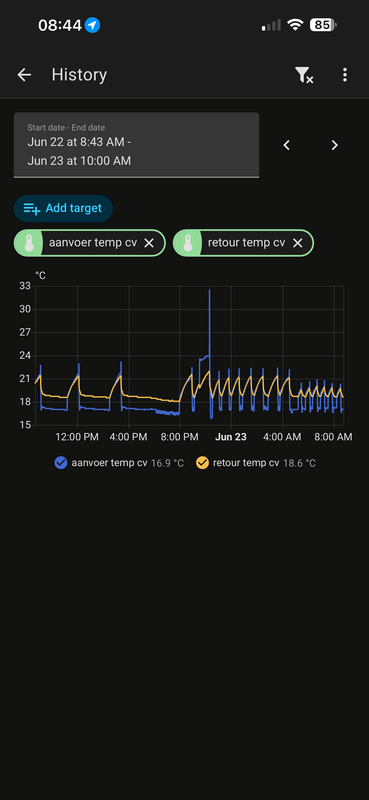Open the three-dot overflow menu
The image size is (369, 800).
click(345, 75)
